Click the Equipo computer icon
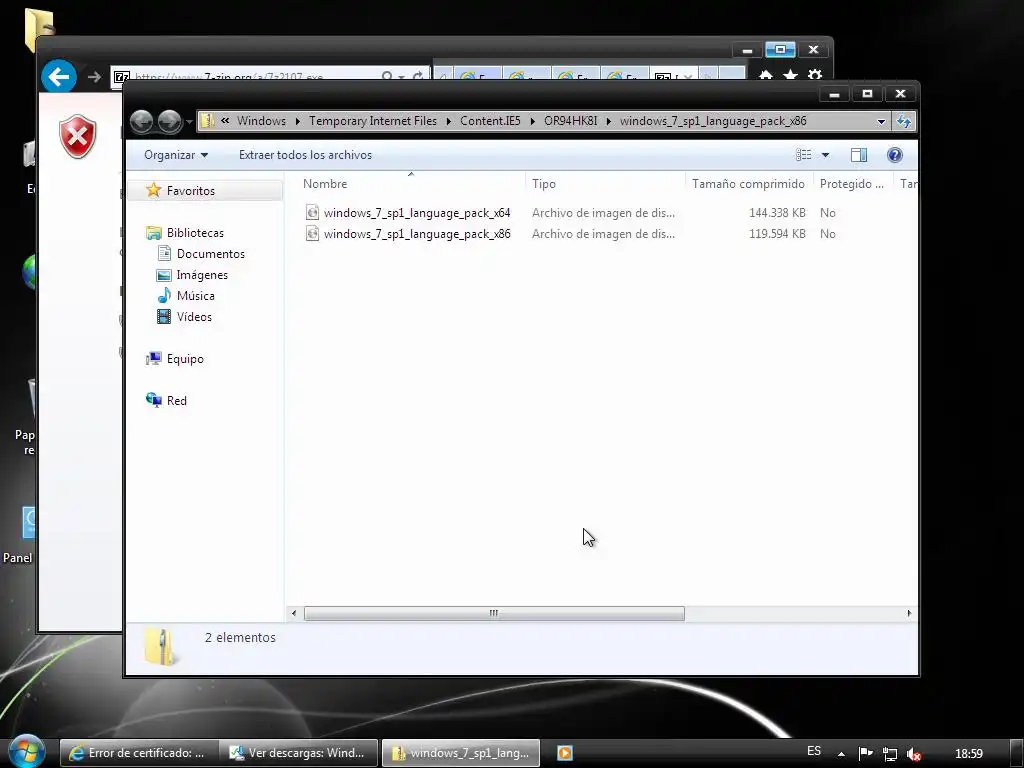This screenshot has width=1024, height=768. 153,358
